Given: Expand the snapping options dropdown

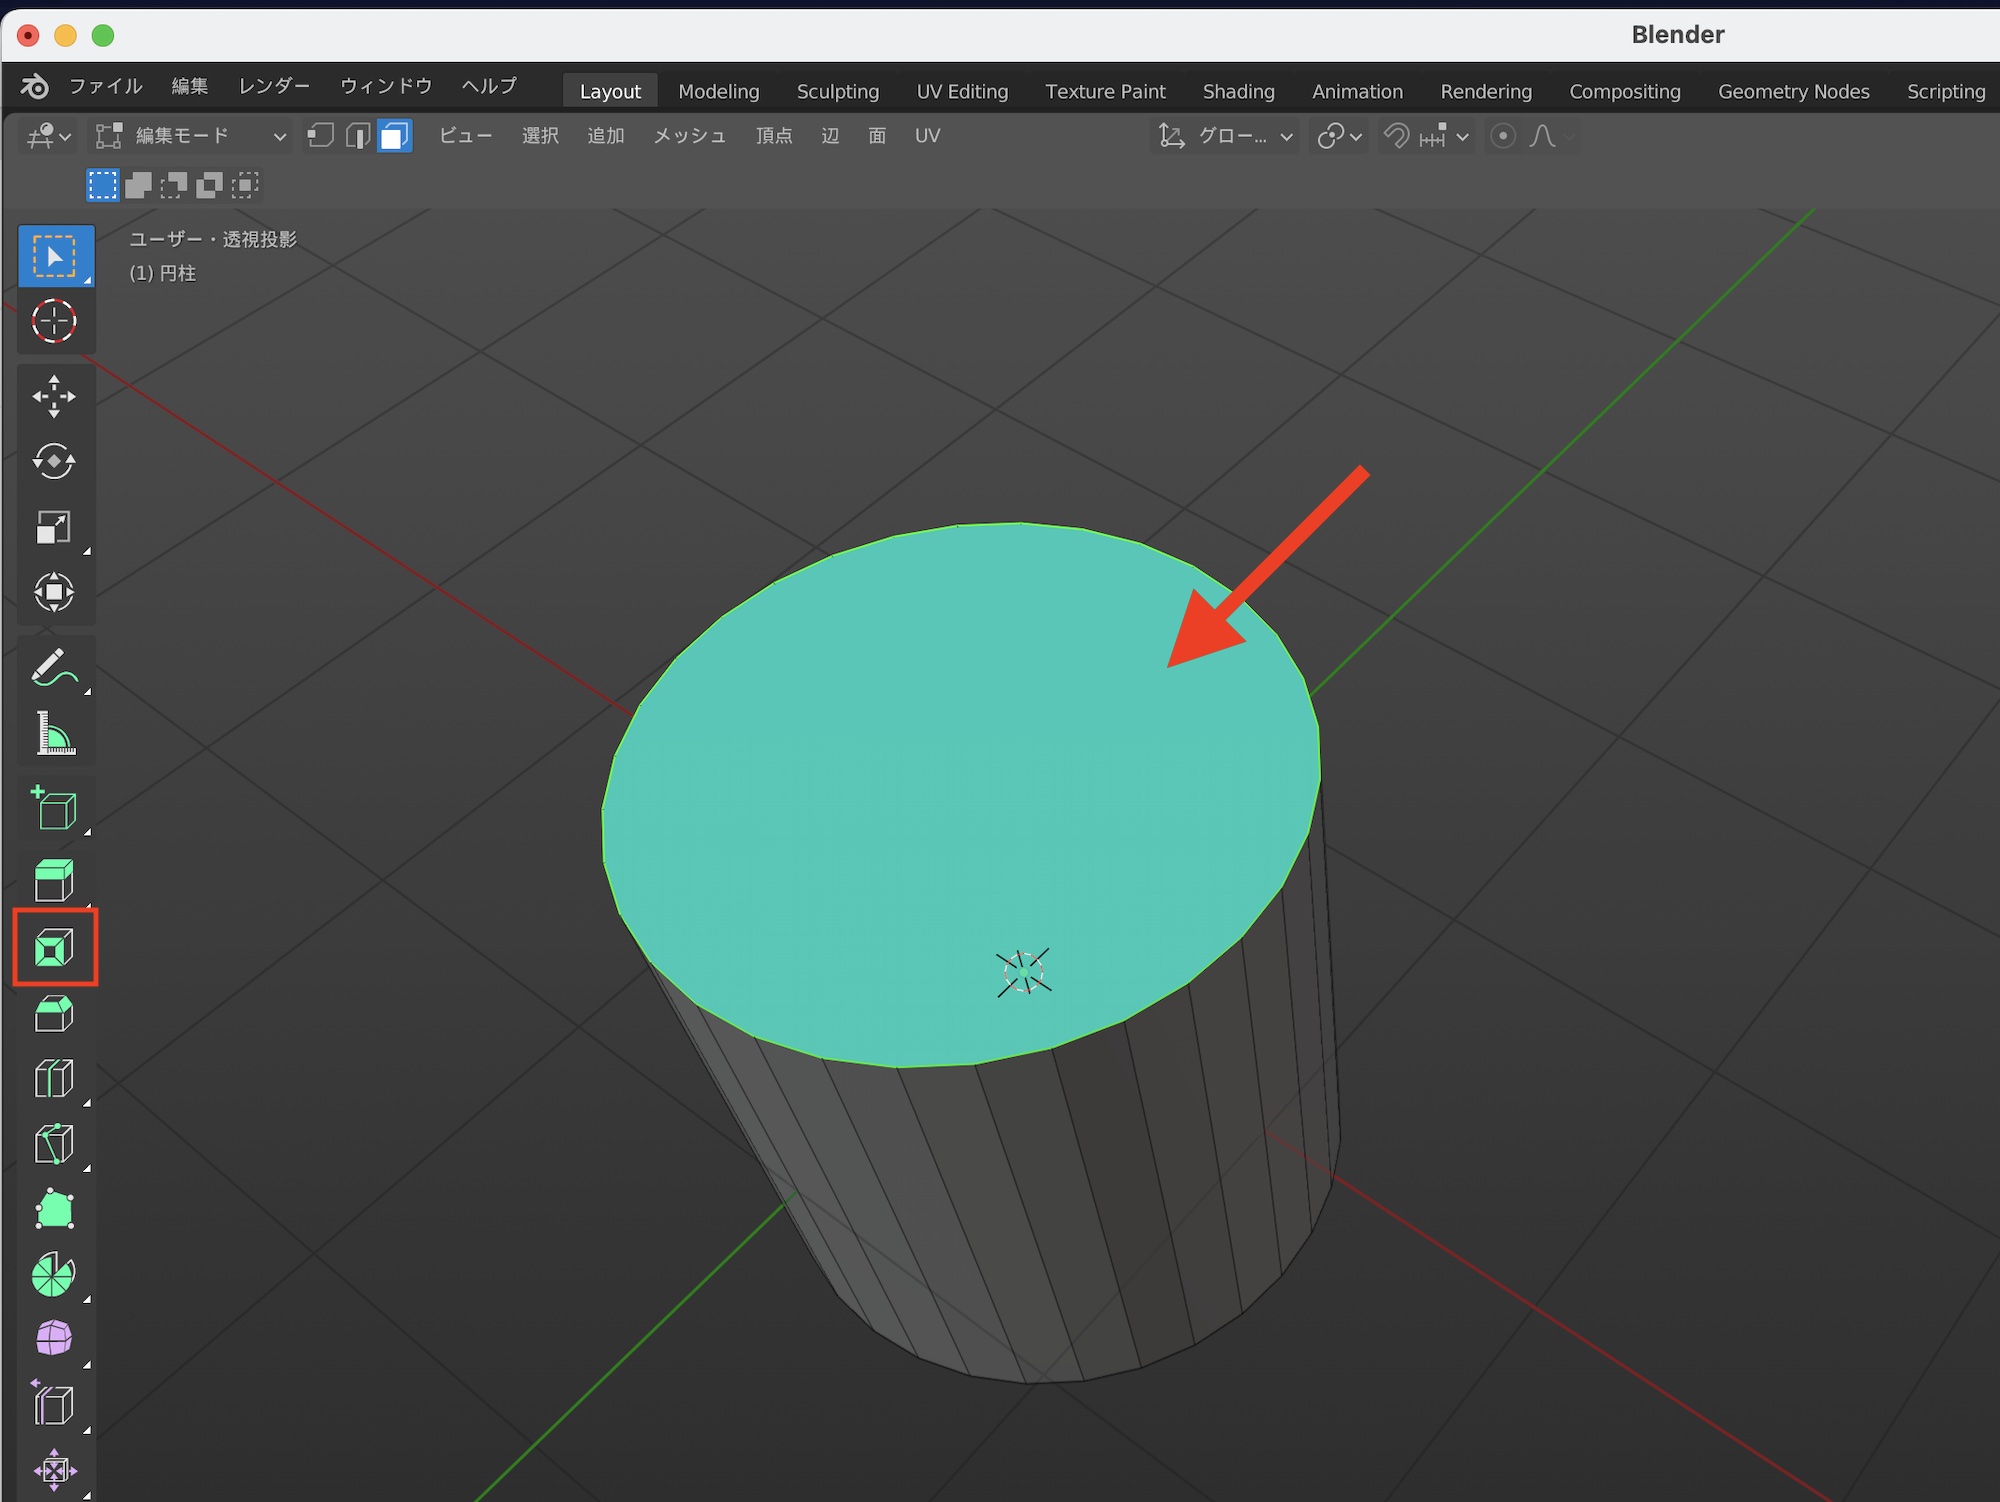Looking at the screenshot, I should click(x=1462, y=137).
